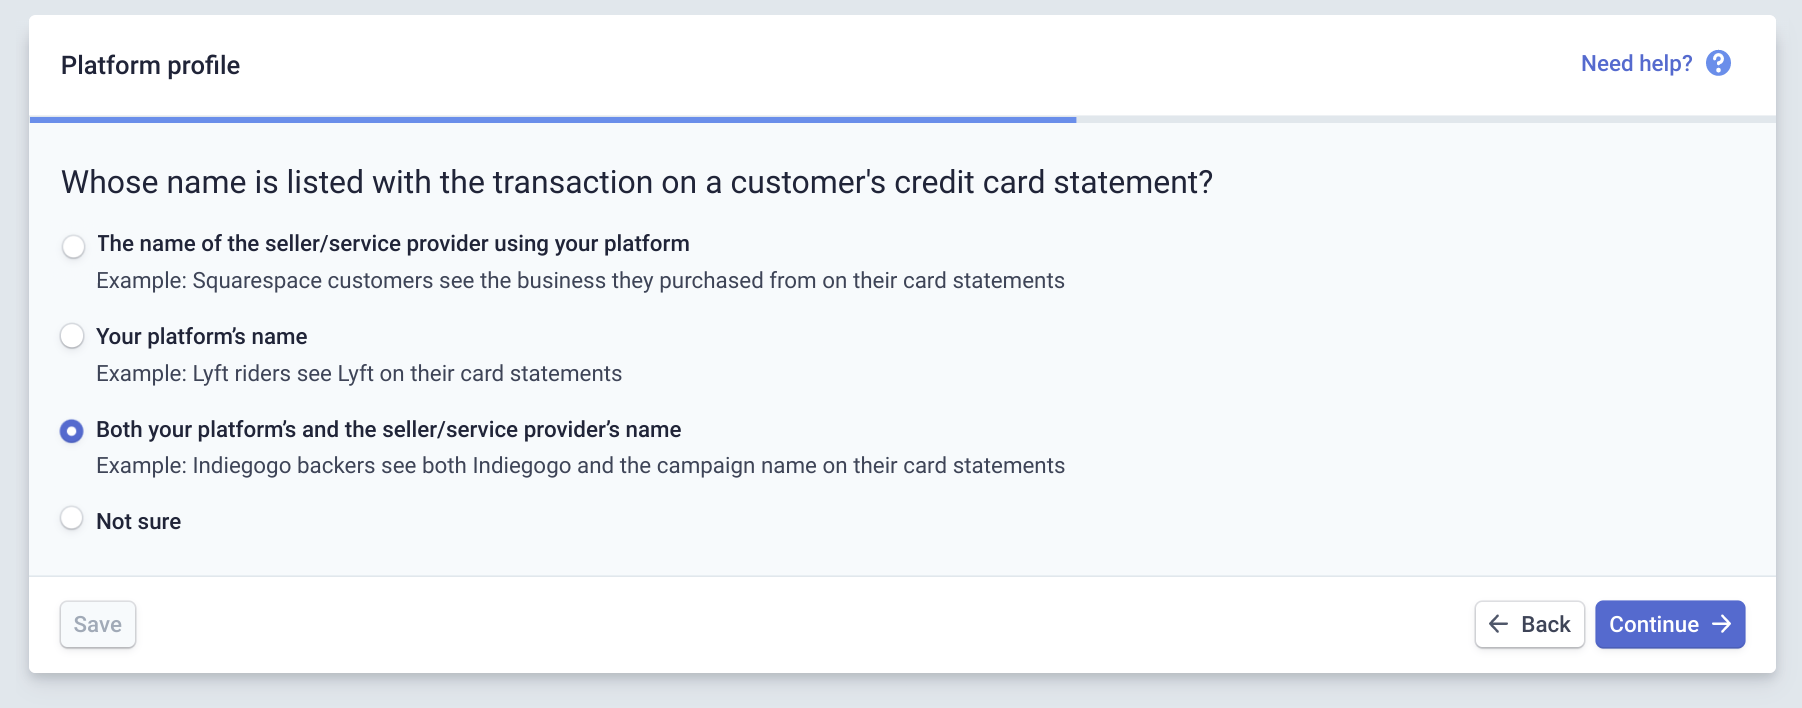
Task: Proceed with the Continue button
Action: (x=1669, y=624)
